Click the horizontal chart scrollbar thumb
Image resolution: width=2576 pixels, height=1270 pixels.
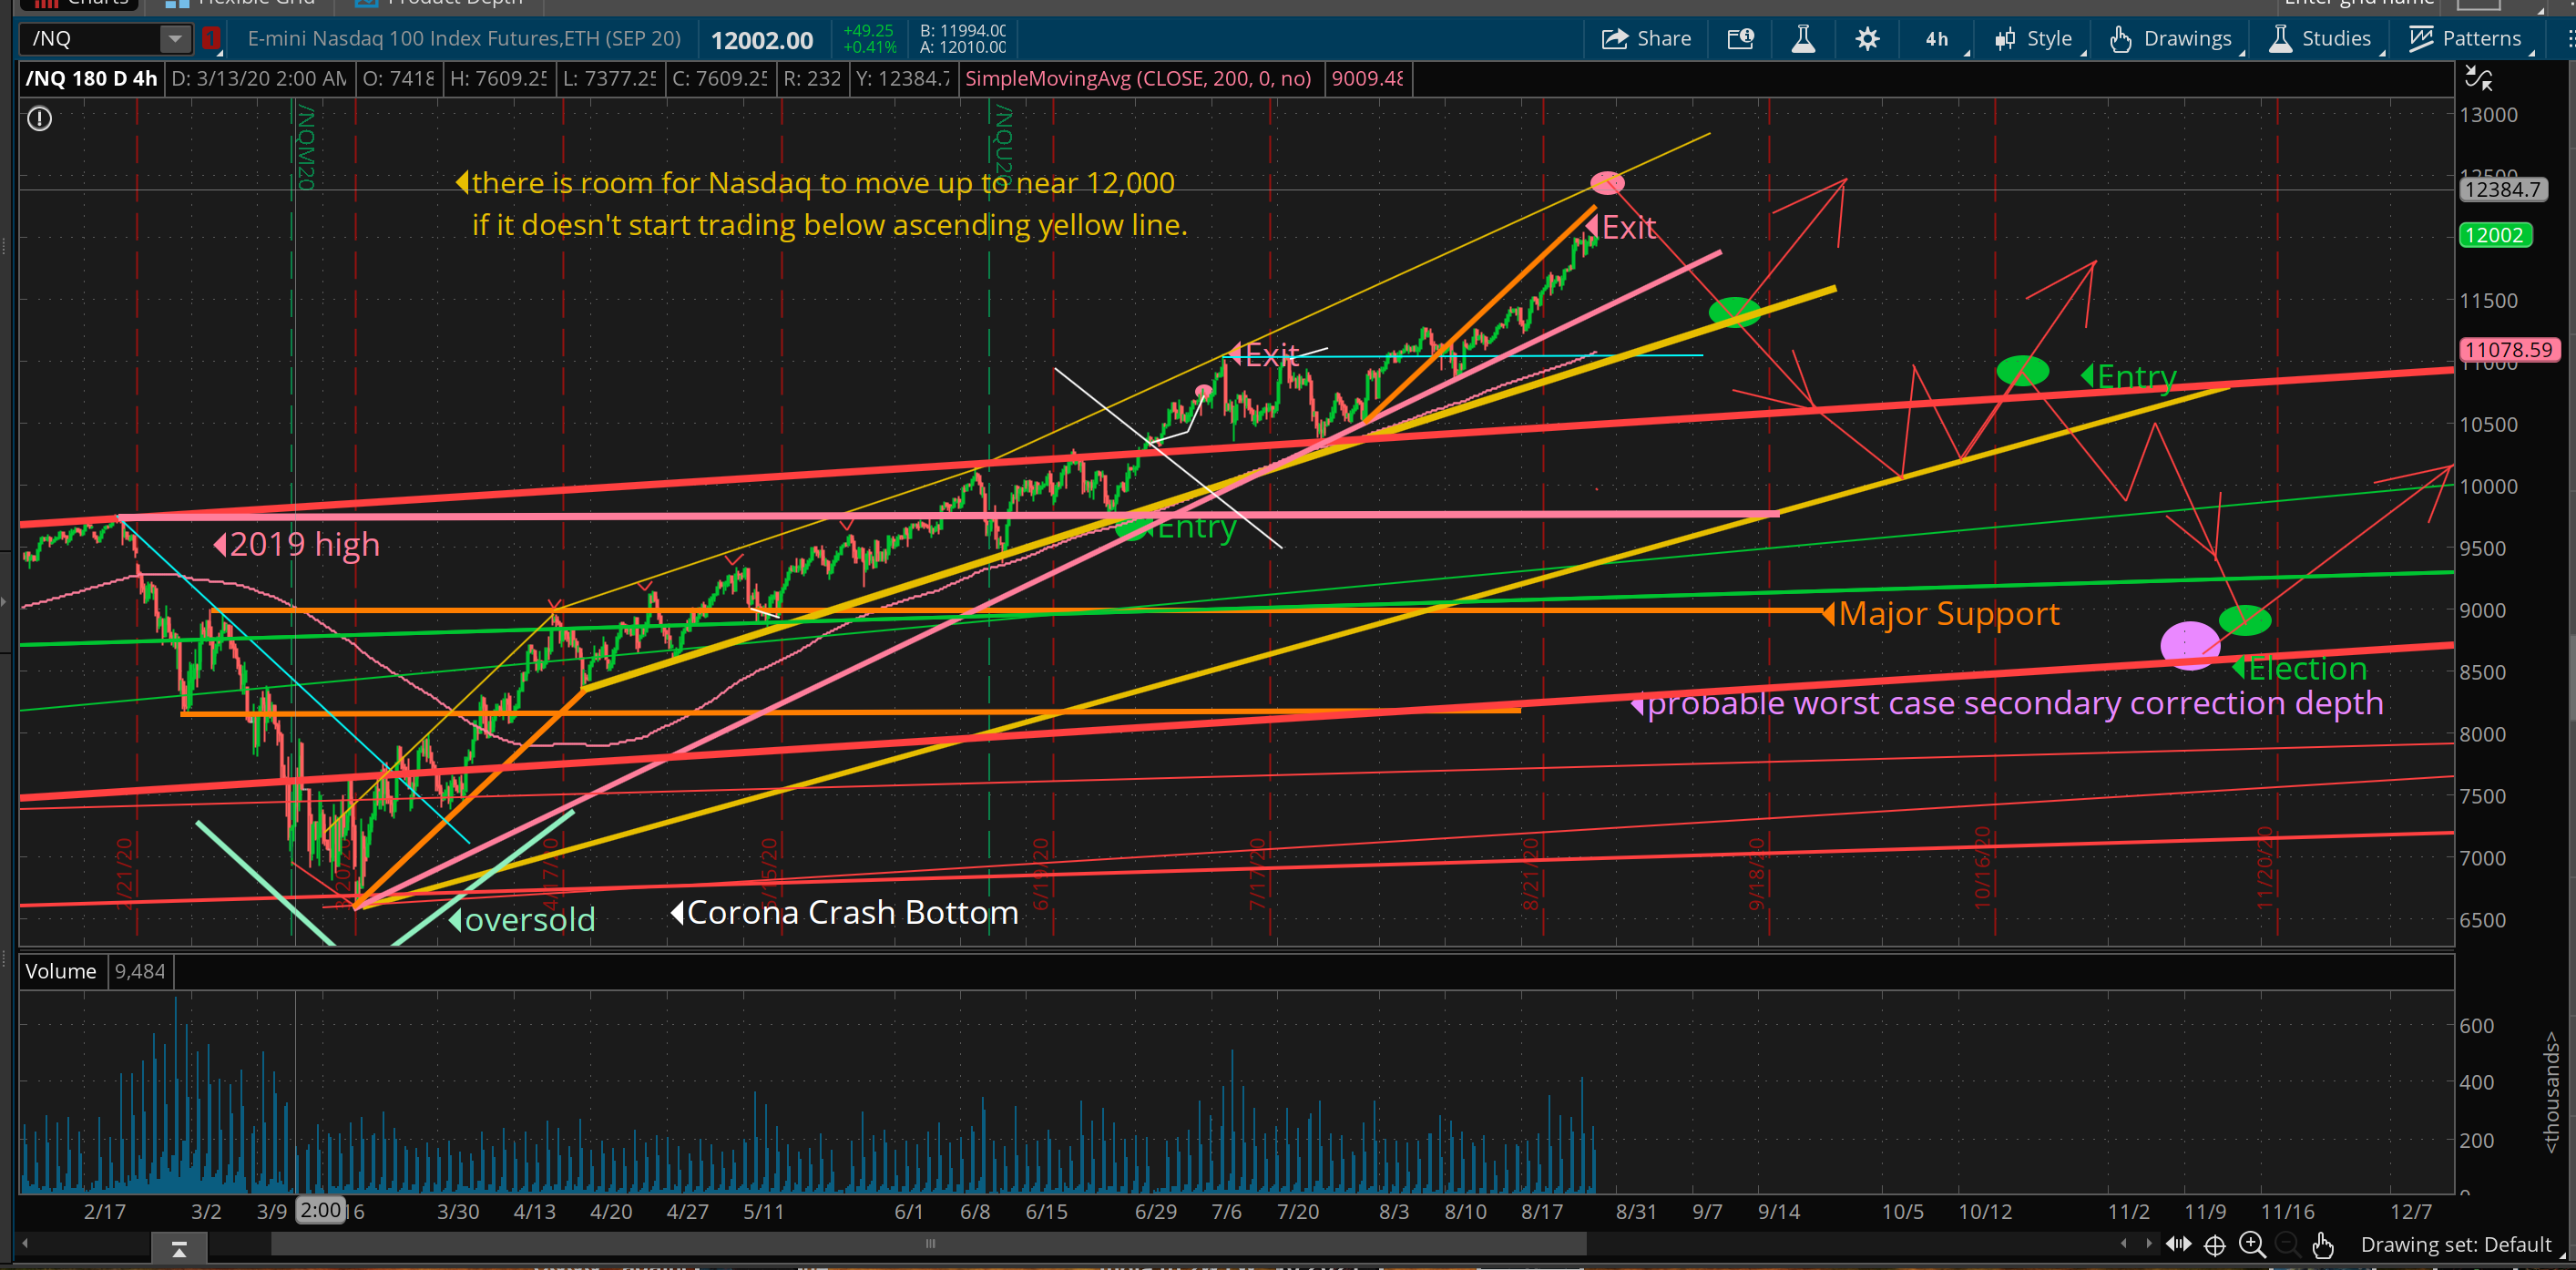[x=928, y=1244]
